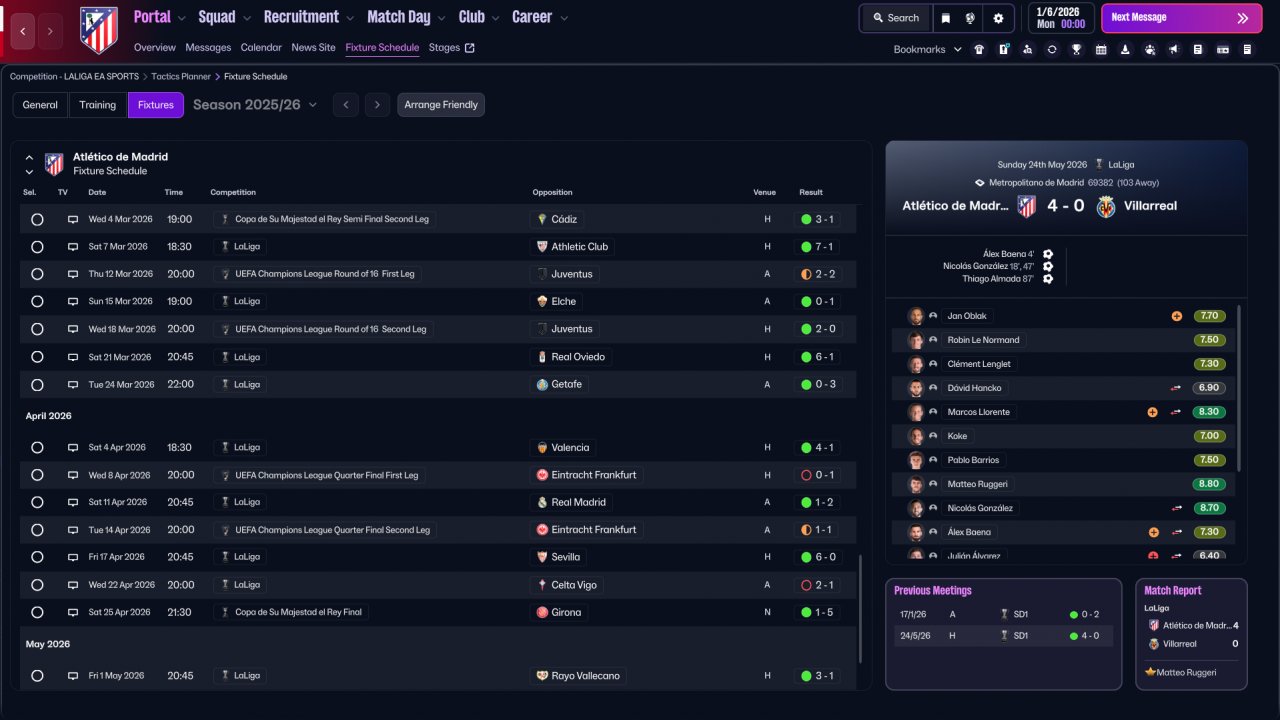The height and width of the screenshot is (720, 1280).
Task: Open the Overview tab
Action: pos(155,47)
